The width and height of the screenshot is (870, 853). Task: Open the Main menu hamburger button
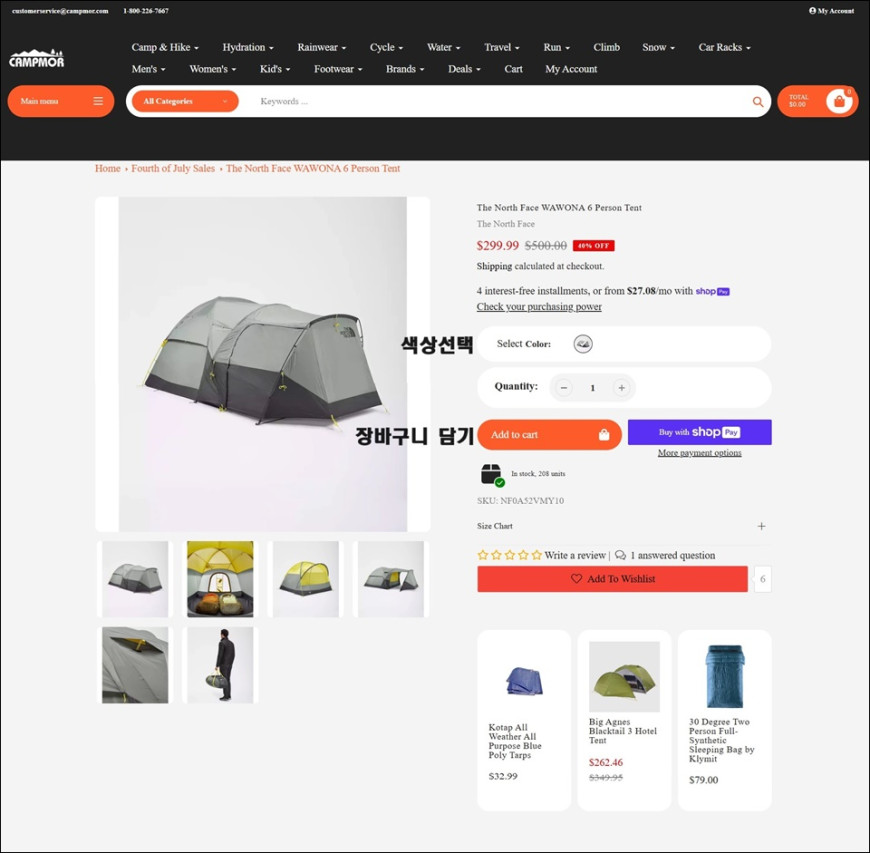[60, 101]
